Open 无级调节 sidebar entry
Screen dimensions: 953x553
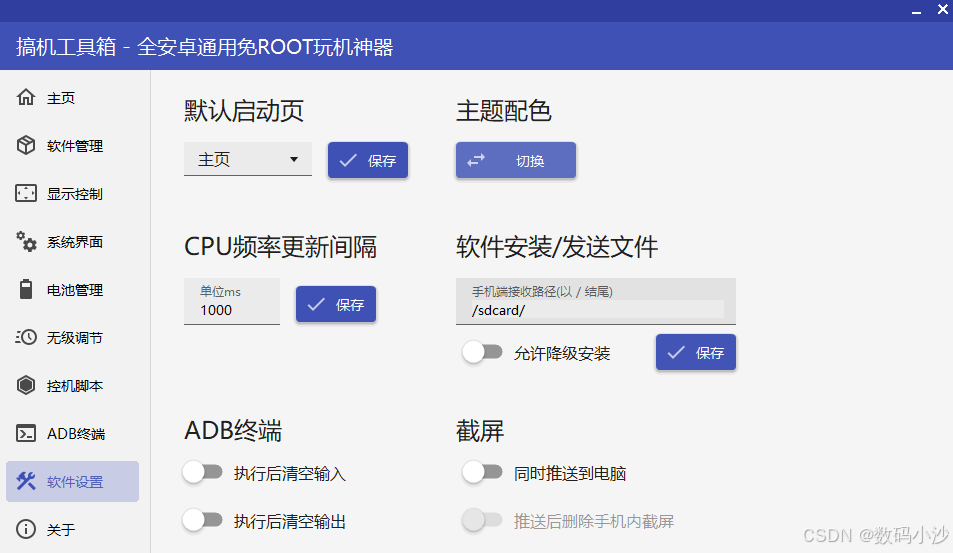72,337
